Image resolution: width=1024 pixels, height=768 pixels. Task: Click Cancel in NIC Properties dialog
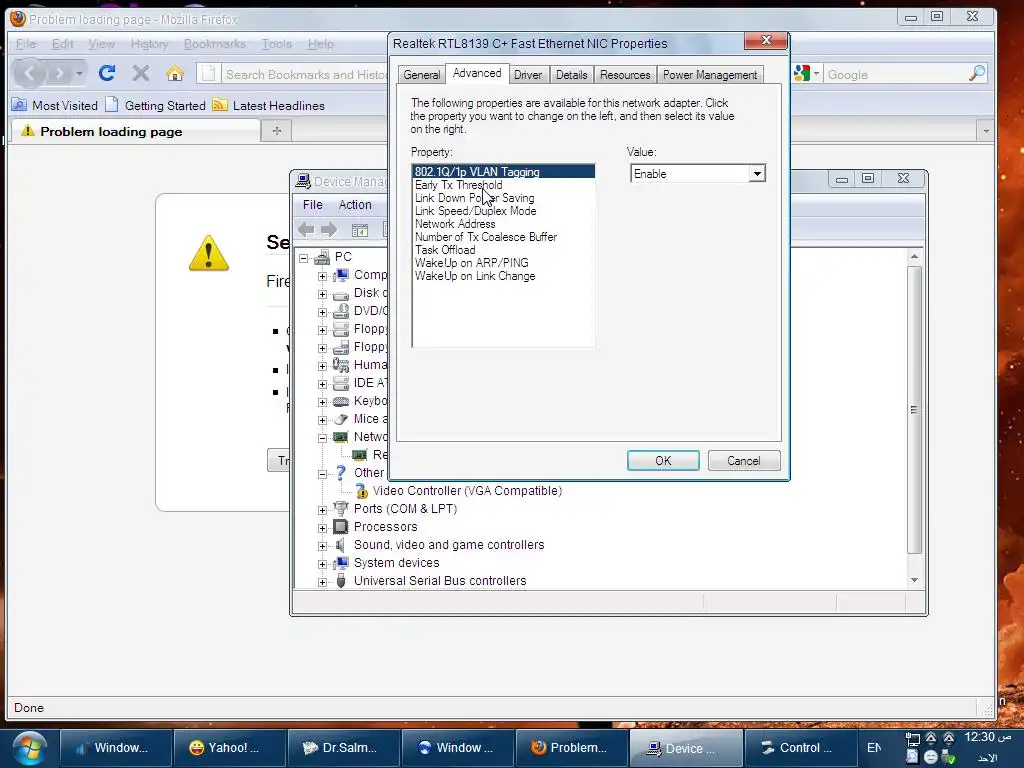pyautogui.click(x=744, y=460)
